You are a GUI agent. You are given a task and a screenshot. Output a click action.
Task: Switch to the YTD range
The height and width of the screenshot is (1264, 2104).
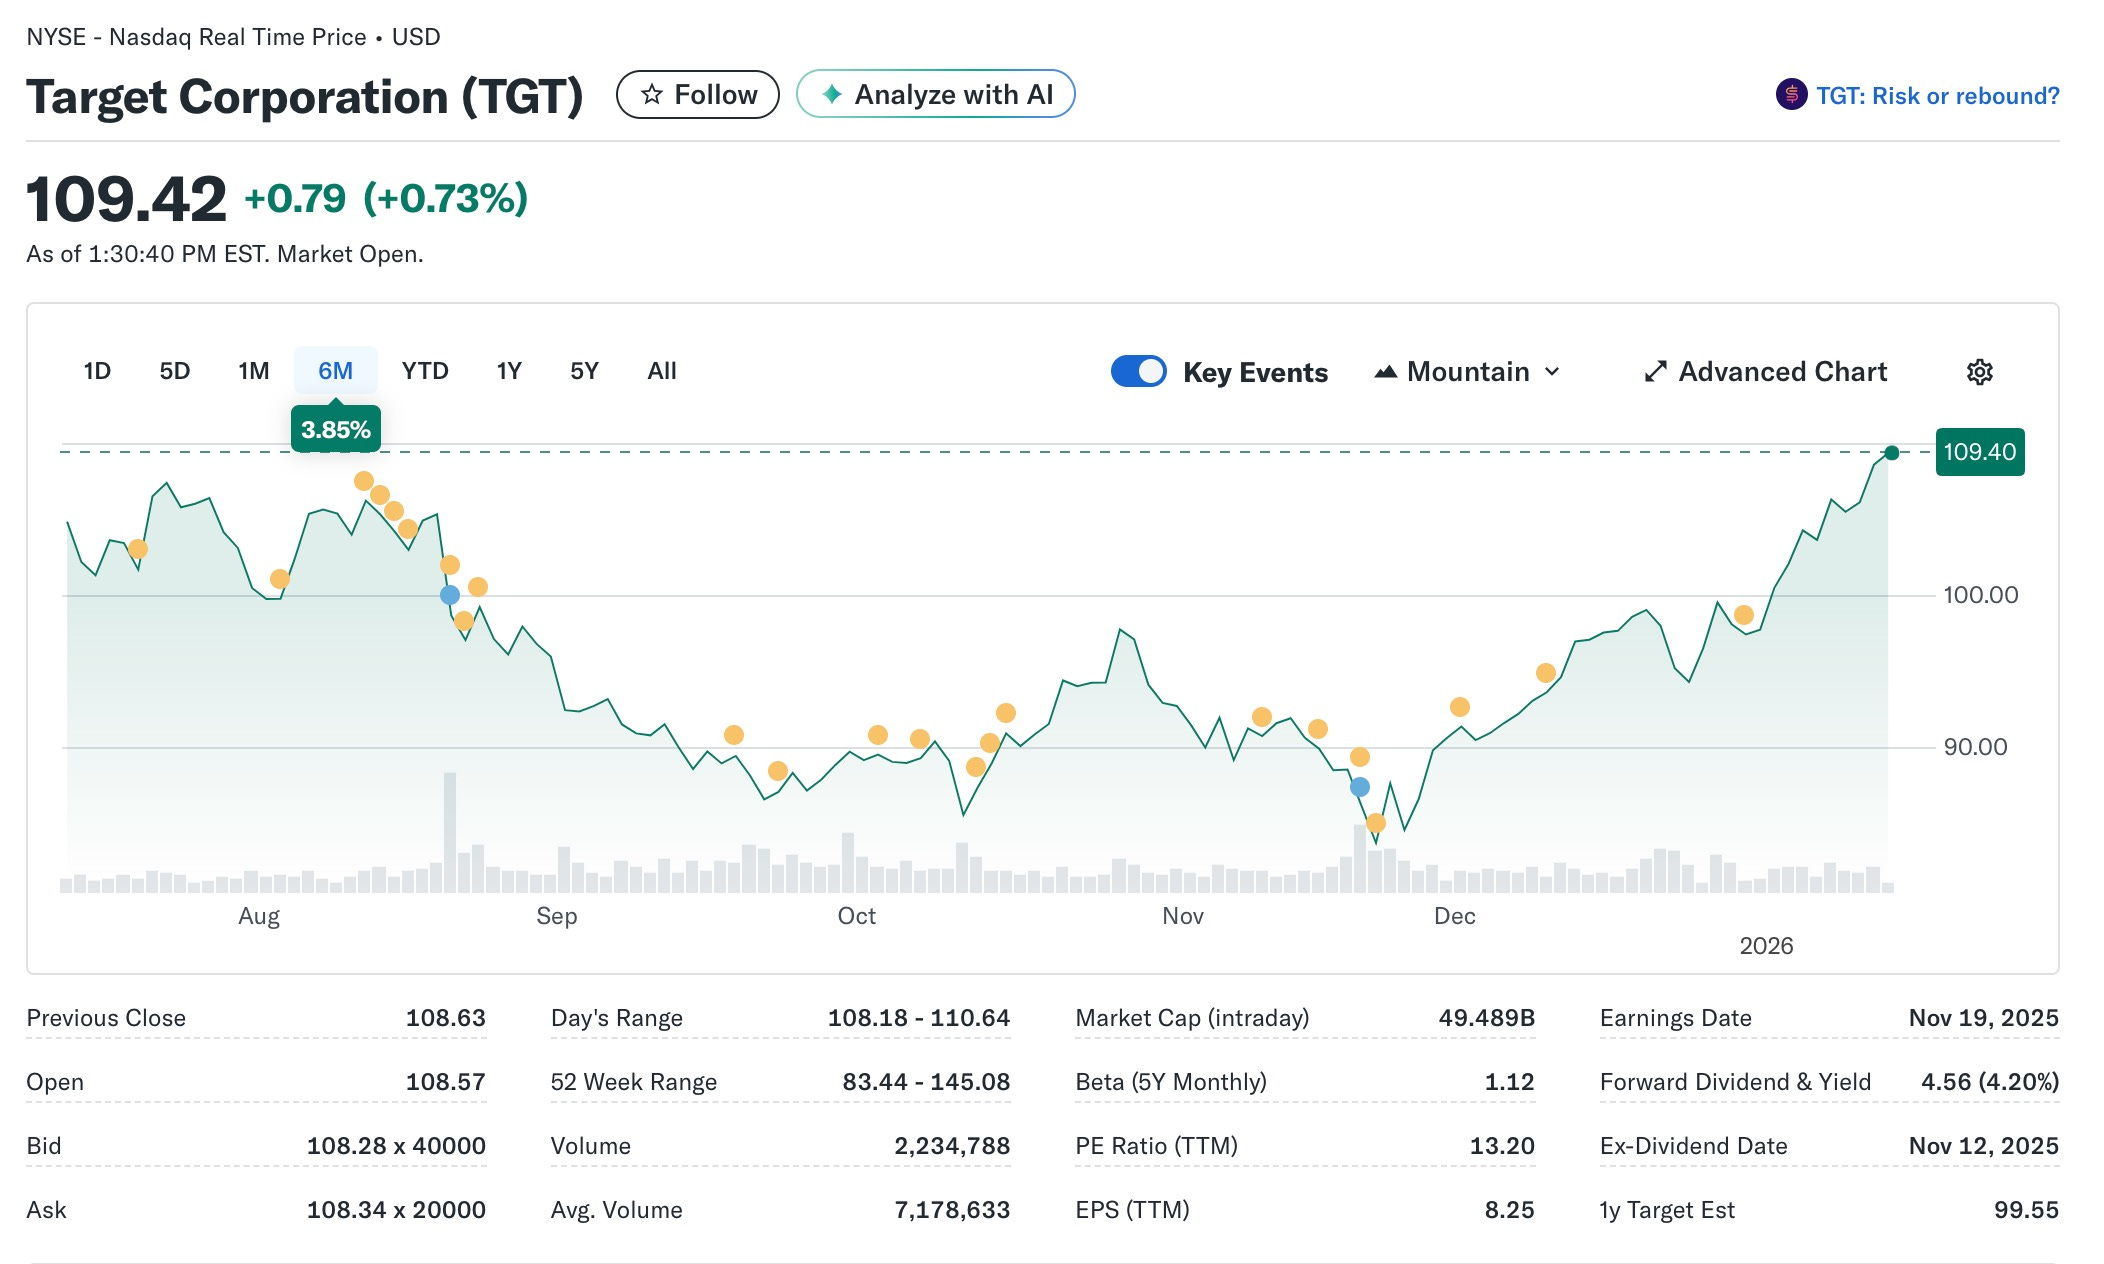tap(426, 371)
